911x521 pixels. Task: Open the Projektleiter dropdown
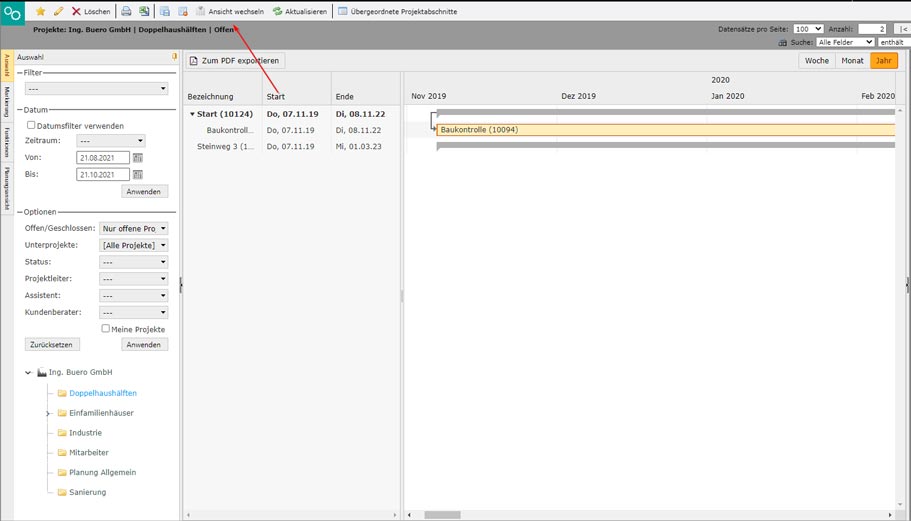pyautogui.click(x=134, y=279)
